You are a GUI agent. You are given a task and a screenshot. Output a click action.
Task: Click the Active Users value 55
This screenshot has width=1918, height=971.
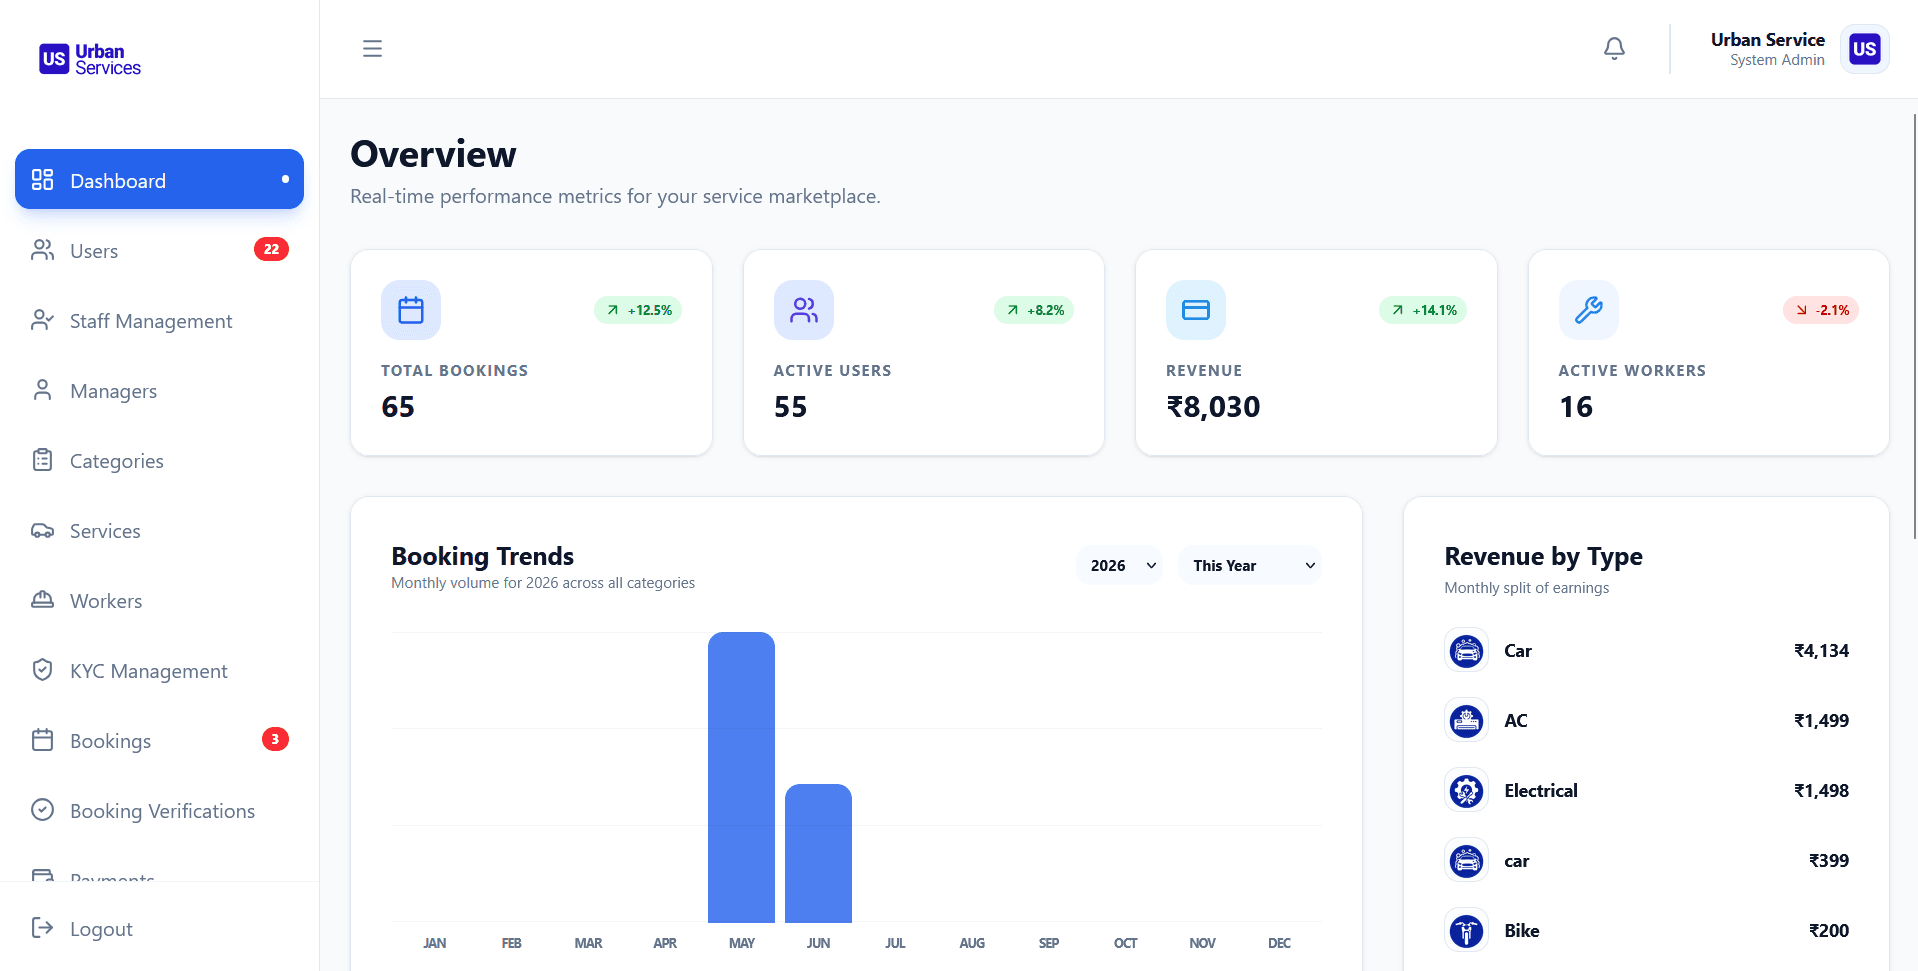click(x=790, y=407)
